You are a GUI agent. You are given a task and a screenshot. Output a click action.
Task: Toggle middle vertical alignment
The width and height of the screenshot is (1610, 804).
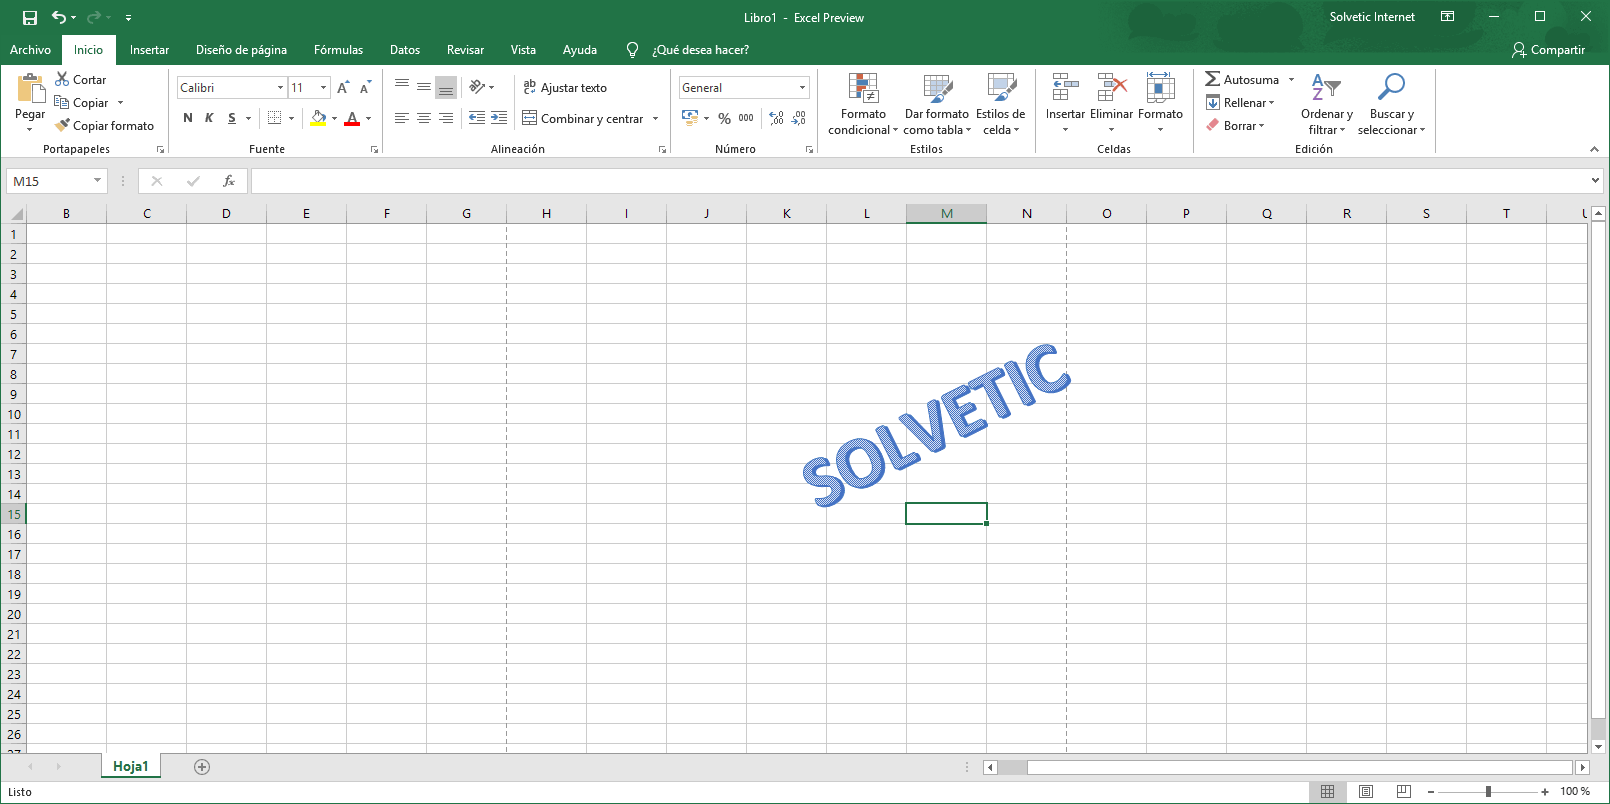pyautogui.click(x=424, y=87)
